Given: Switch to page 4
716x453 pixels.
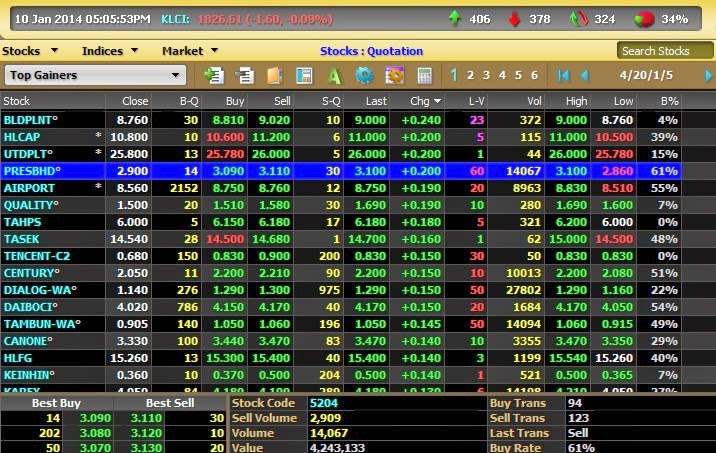Looking at the screenshot, I should (x=502, y=75).
